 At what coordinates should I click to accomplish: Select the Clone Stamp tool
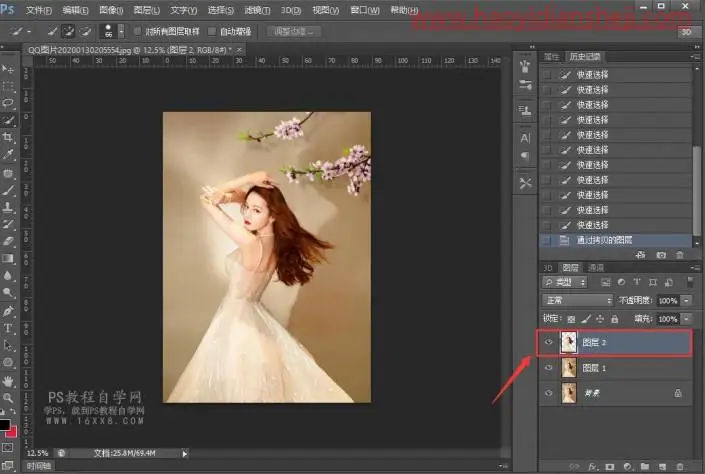[x=8, y=207]
